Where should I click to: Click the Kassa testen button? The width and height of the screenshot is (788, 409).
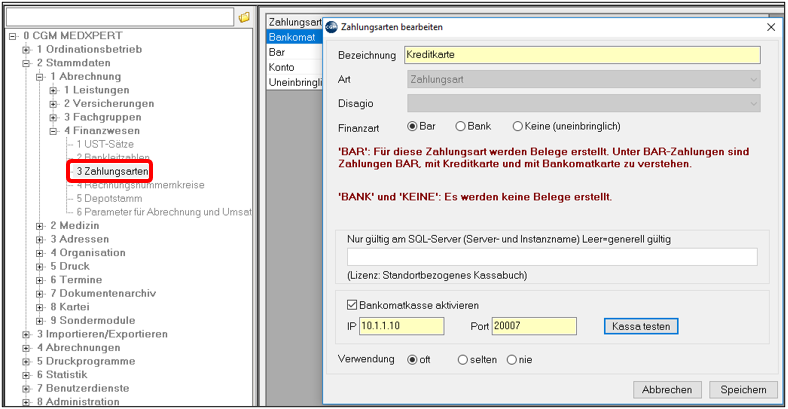tap(641, 326)
